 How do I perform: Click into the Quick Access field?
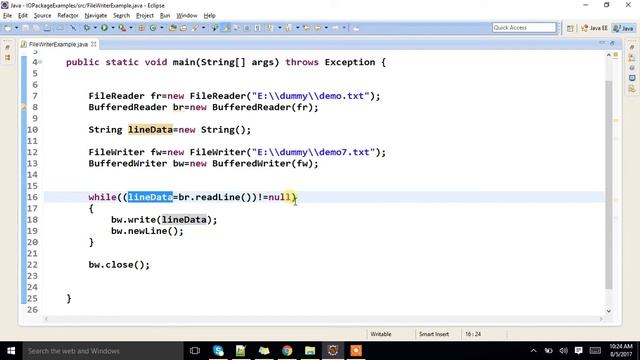tap(524, 27)
